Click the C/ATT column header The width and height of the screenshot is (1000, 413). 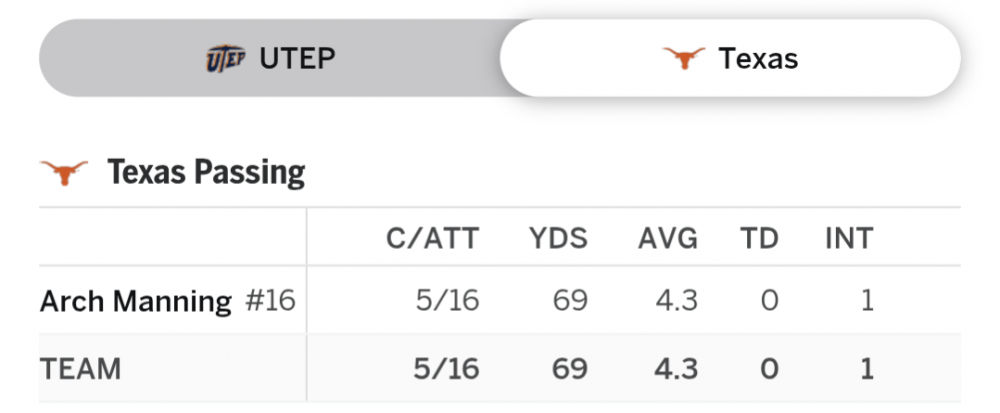click(x=432, y=238)
